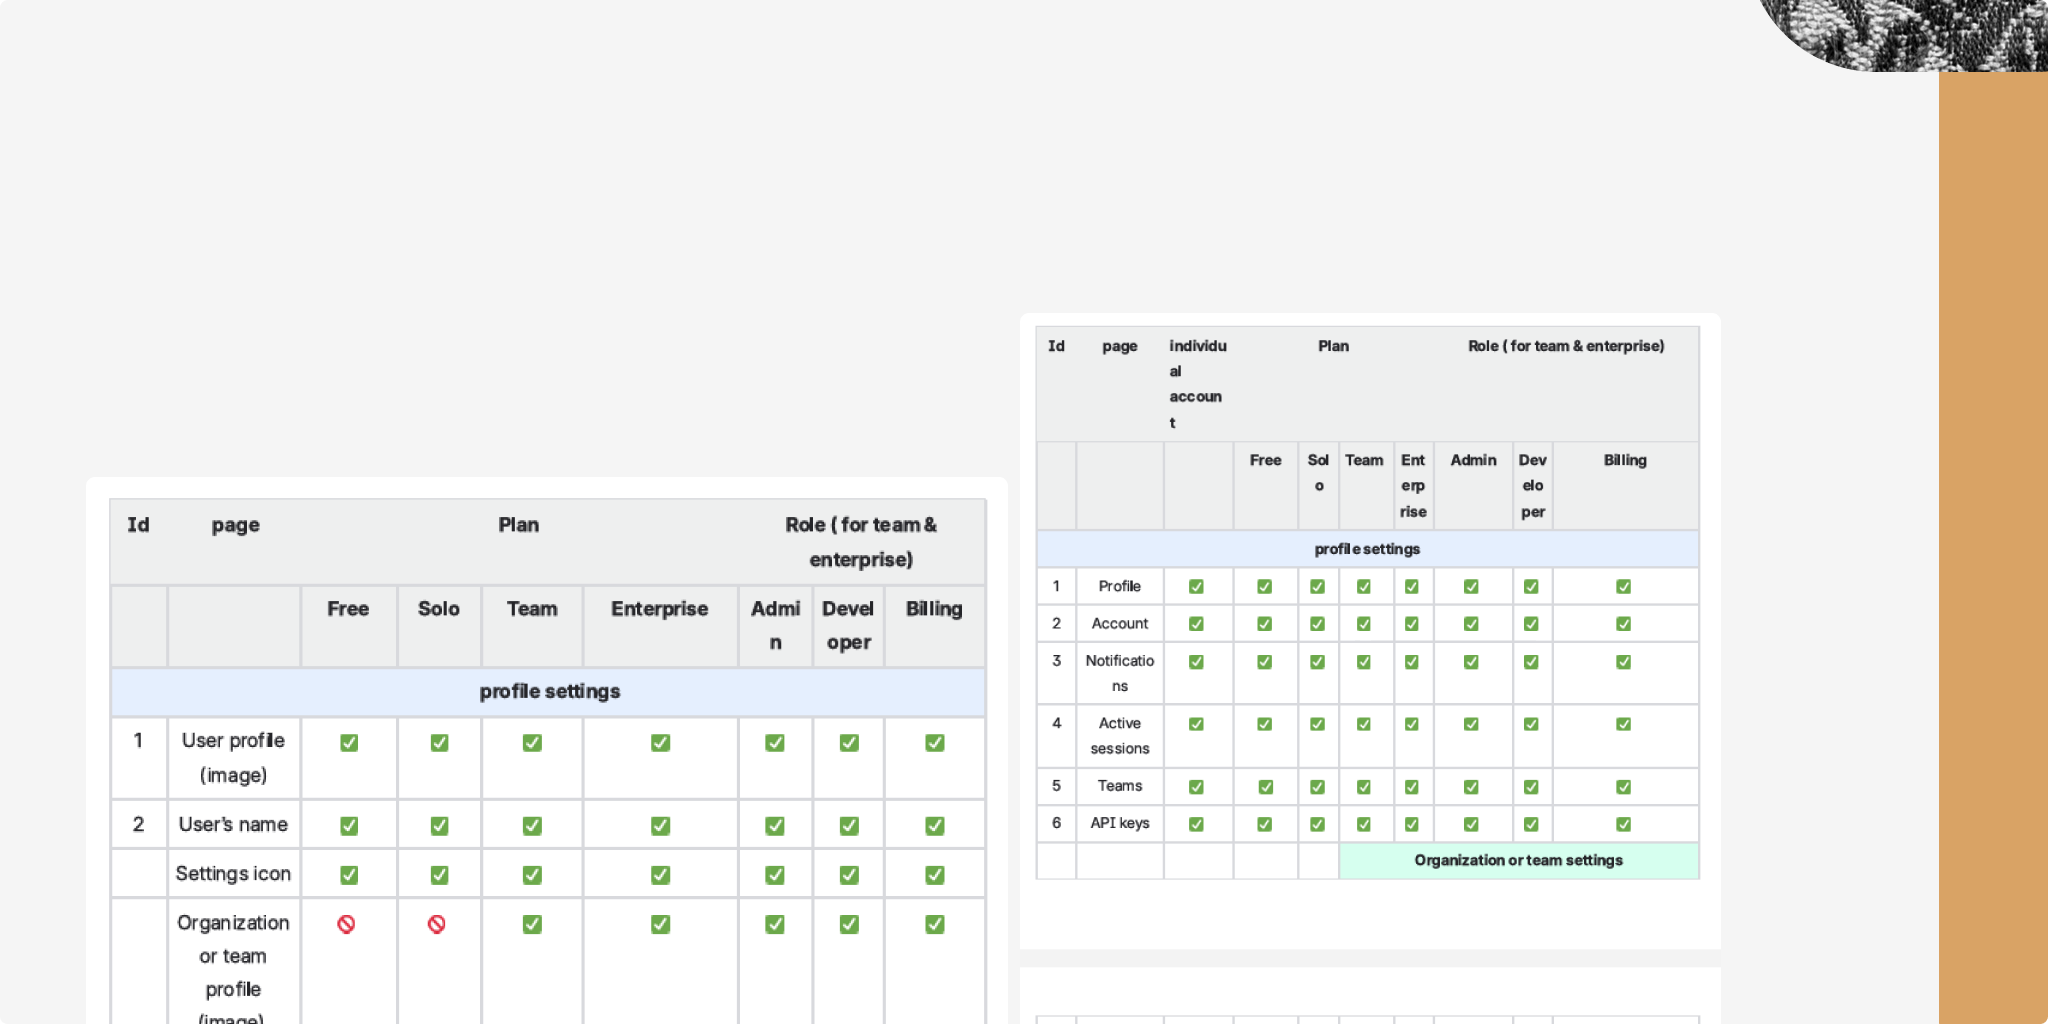Click the Billing checkmark in Teams row
The height and width of the screenshot is (1024, 2048).
click(1624, 787)
